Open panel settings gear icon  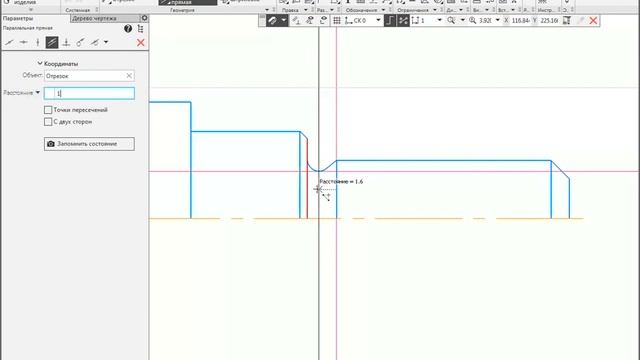pyautogui.click(x=144, y=18)
